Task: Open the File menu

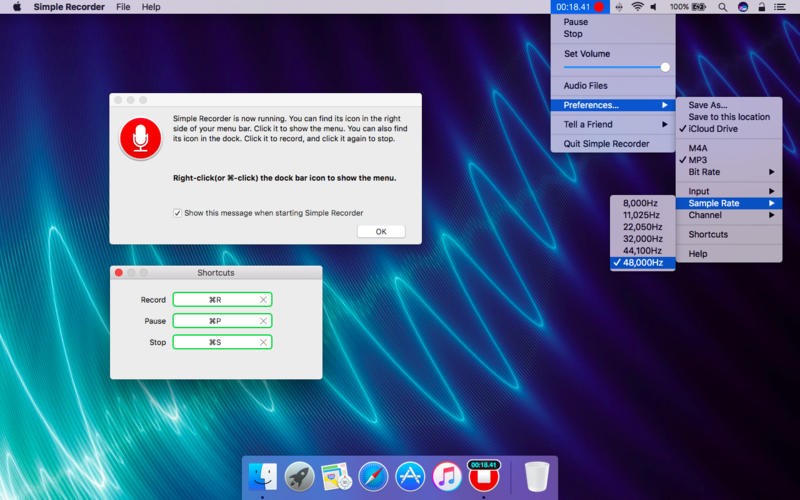Action: click(x=123, y=7)
